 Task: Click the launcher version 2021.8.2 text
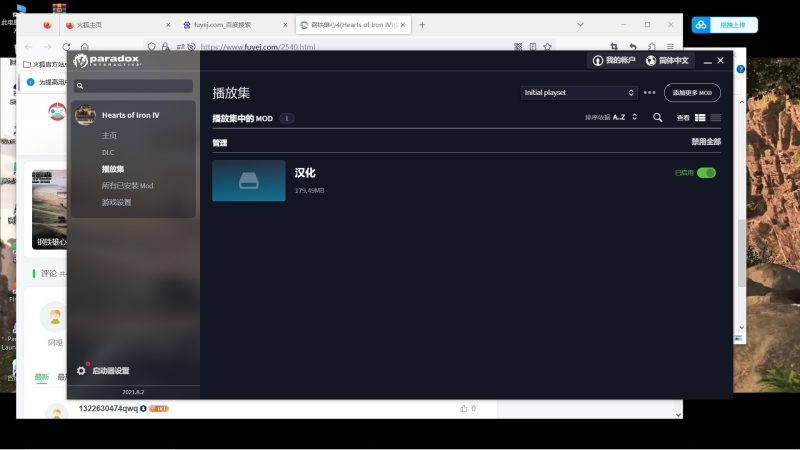(133, 392)
